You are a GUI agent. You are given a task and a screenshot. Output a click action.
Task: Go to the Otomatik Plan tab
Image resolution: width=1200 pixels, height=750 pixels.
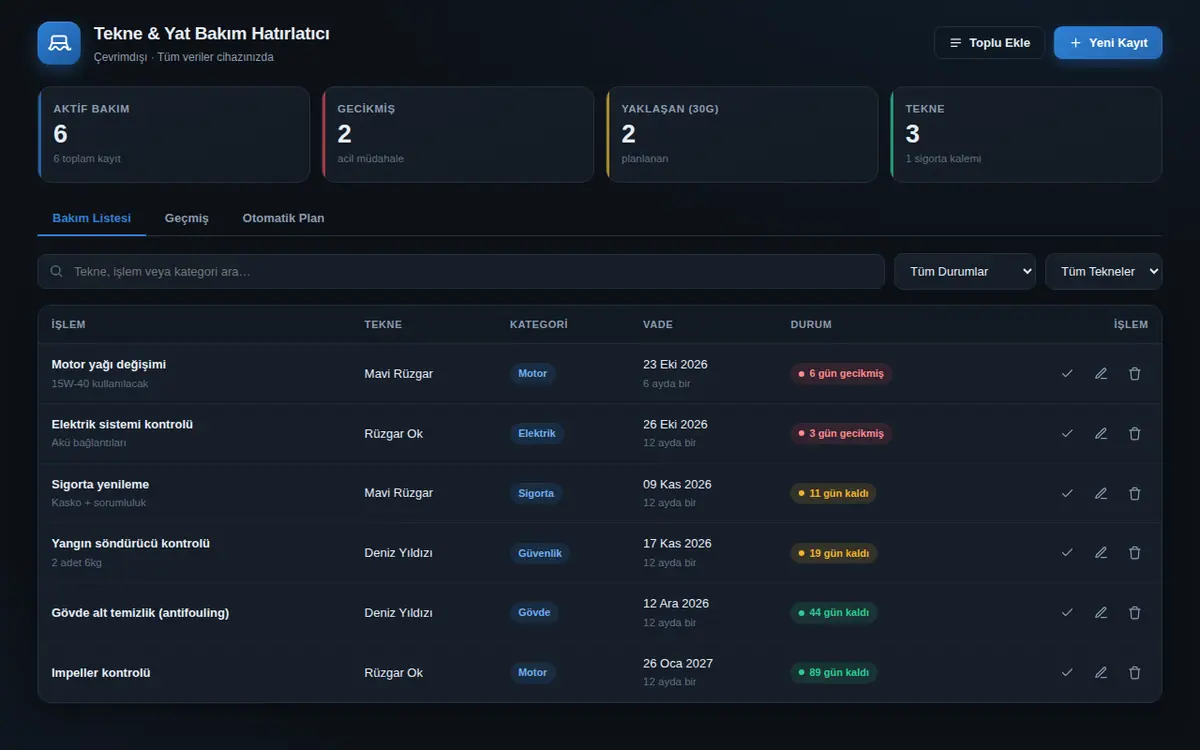point(283,218)
